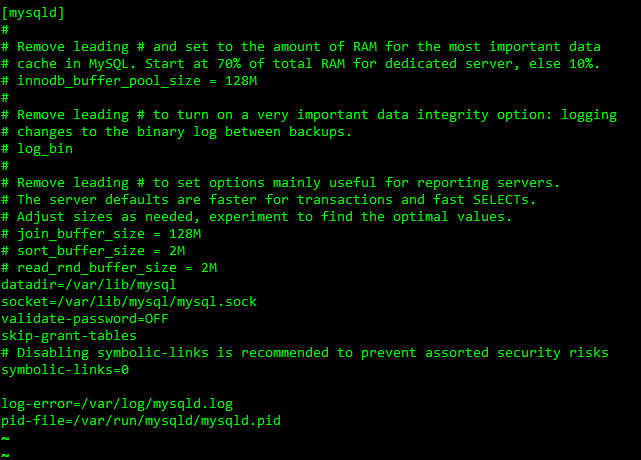This screenshot has width=641, height=460.
Task: Click the word RAM in first comment
Action: [365, 47]
